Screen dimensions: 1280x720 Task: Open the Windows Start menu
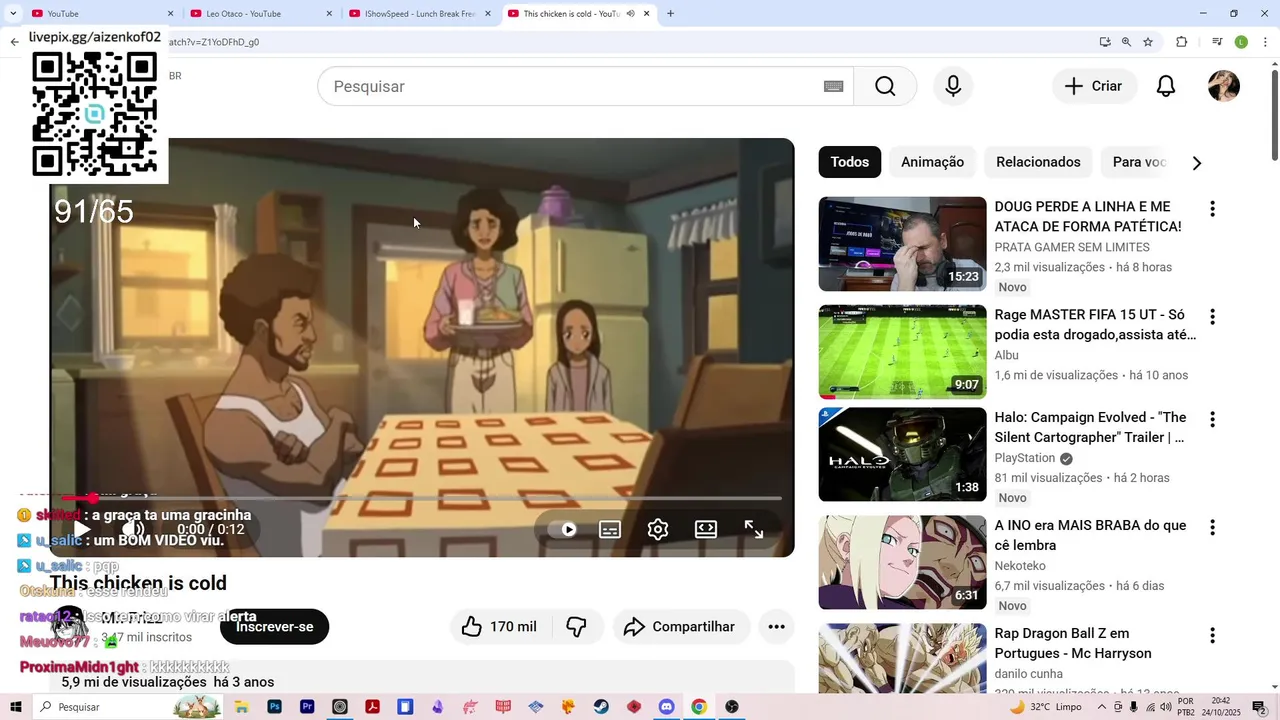coord(16,707)
